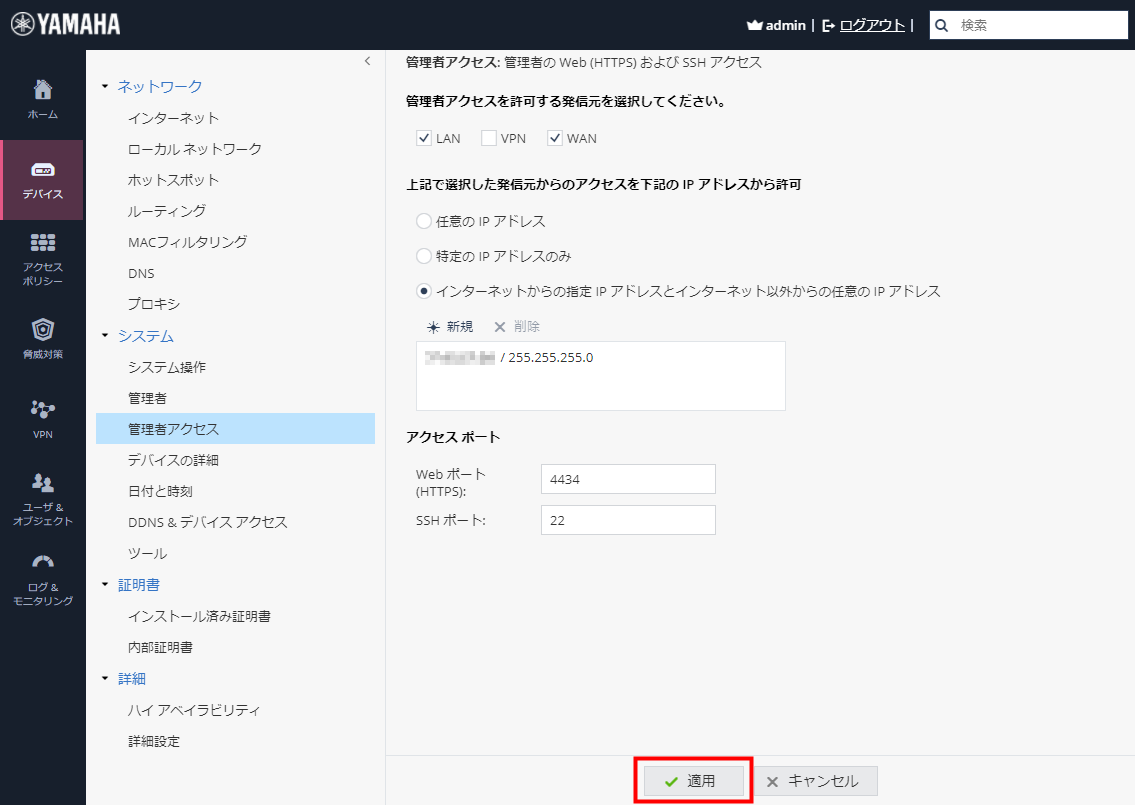This screenshot has width=1135, height=805.
Task: Apply settings with the 適用 button
Action: tap(693, 781)
